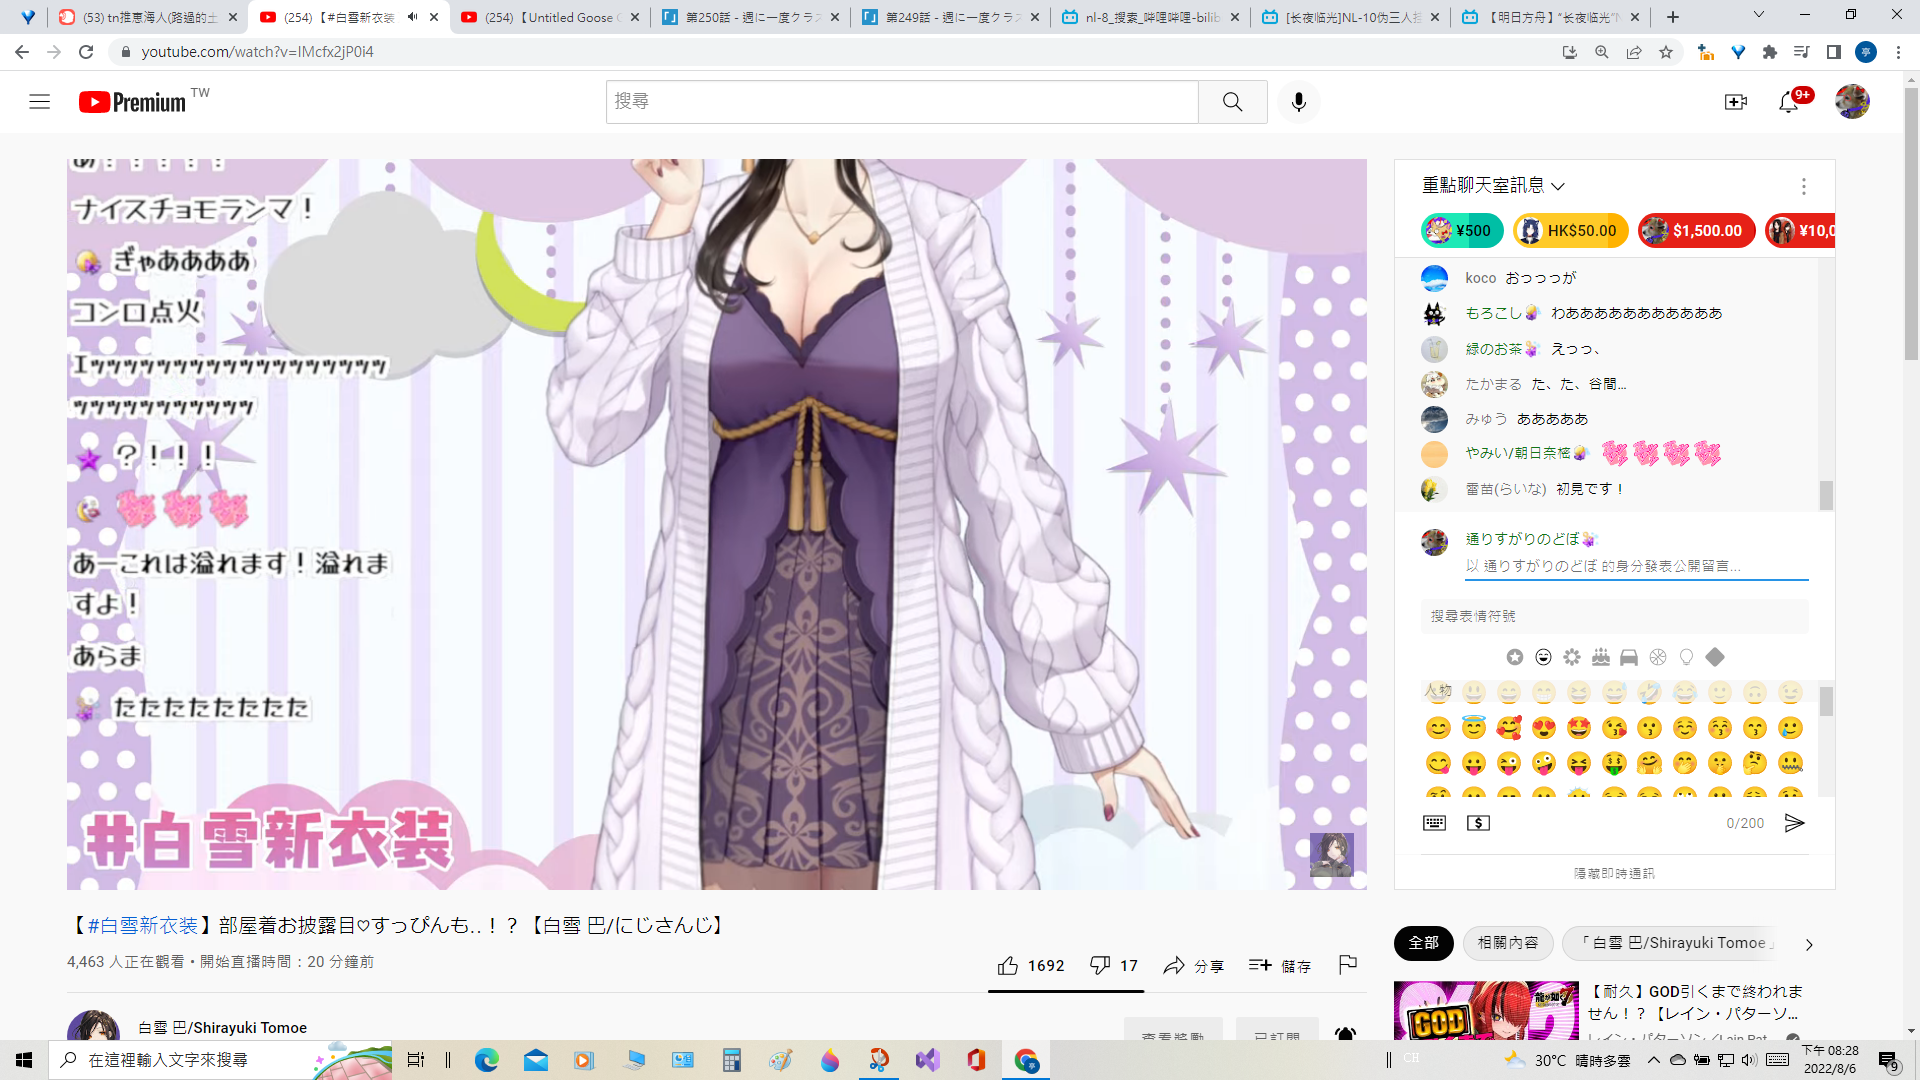Open Windows Start menu
This screenshot has height=1080, width=1920.
pyautogui.click(x=24, y=1060)
